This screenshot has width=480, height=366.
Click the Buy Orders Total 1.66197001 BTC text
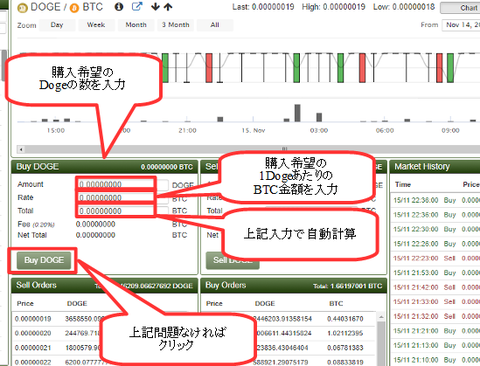click(348, 286)
